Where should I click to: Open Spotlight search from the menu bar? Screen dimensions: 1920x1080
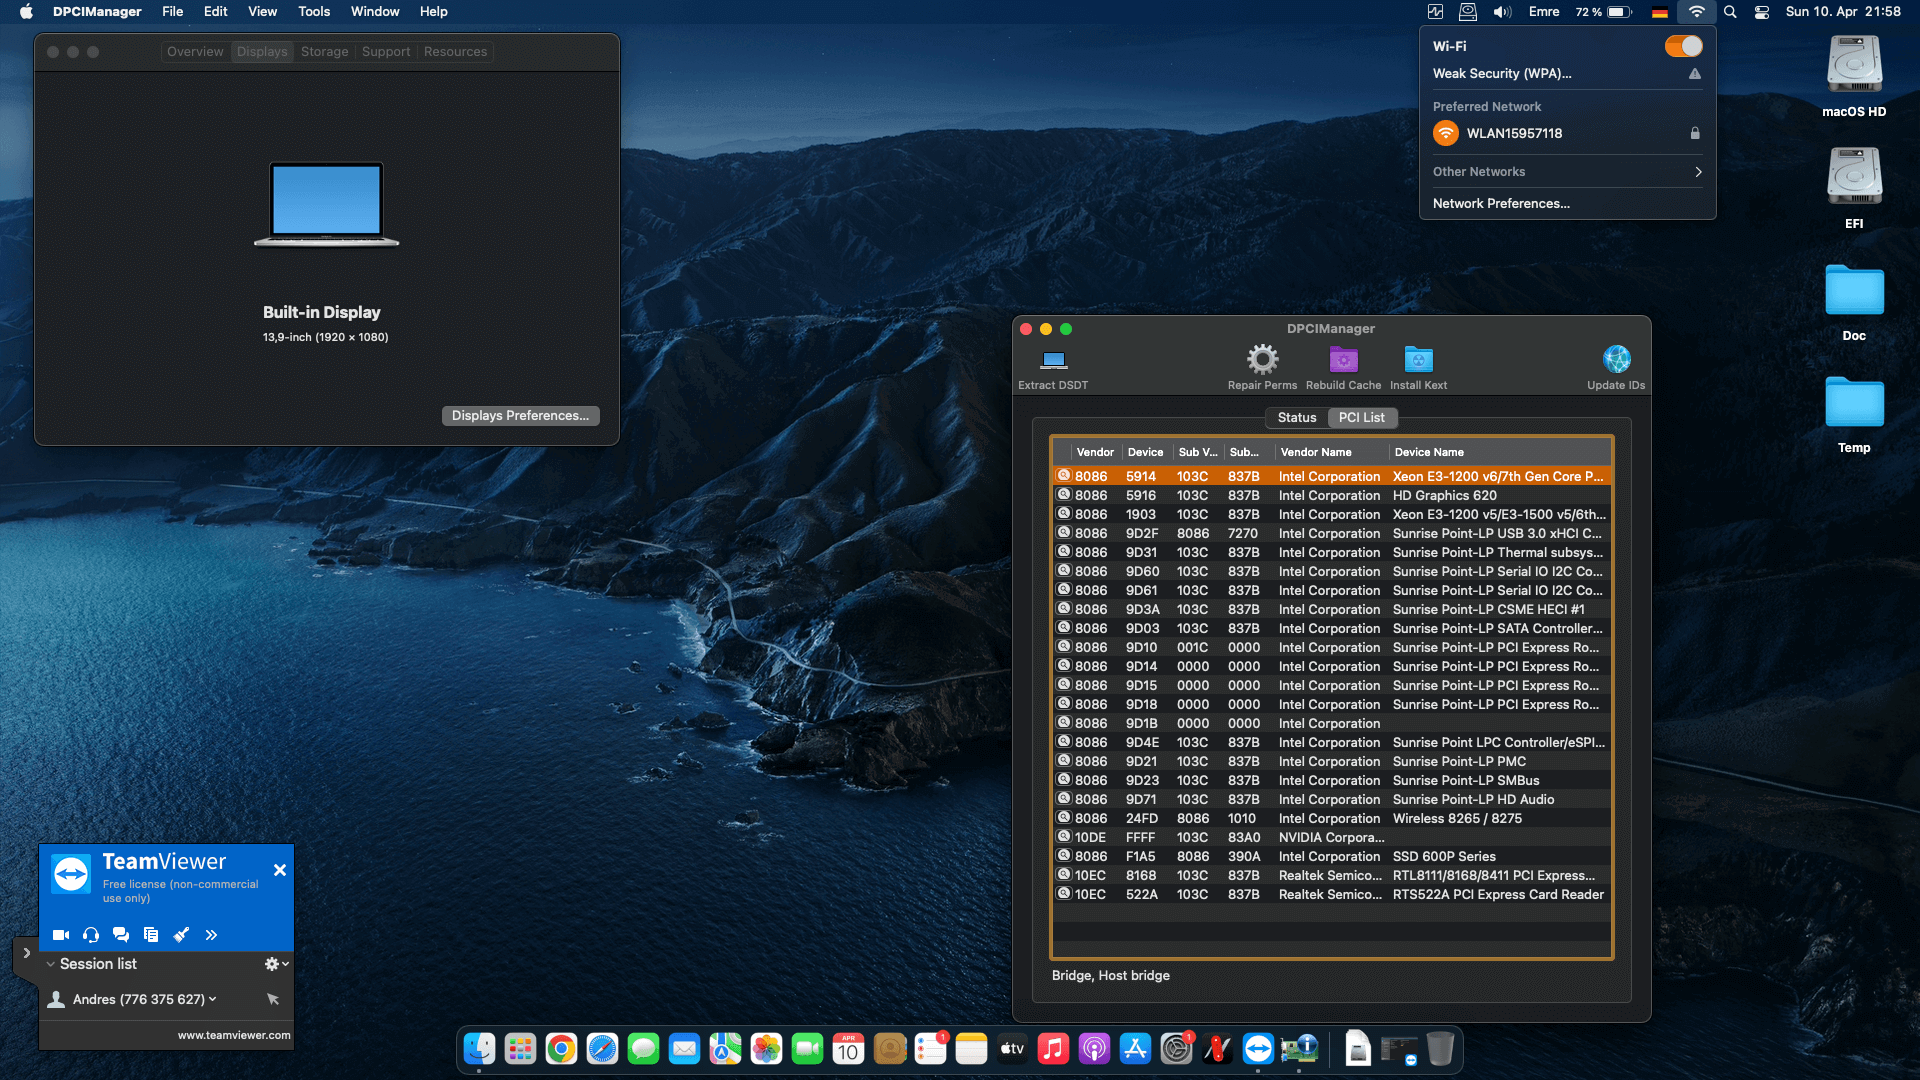pos(1729,12)
